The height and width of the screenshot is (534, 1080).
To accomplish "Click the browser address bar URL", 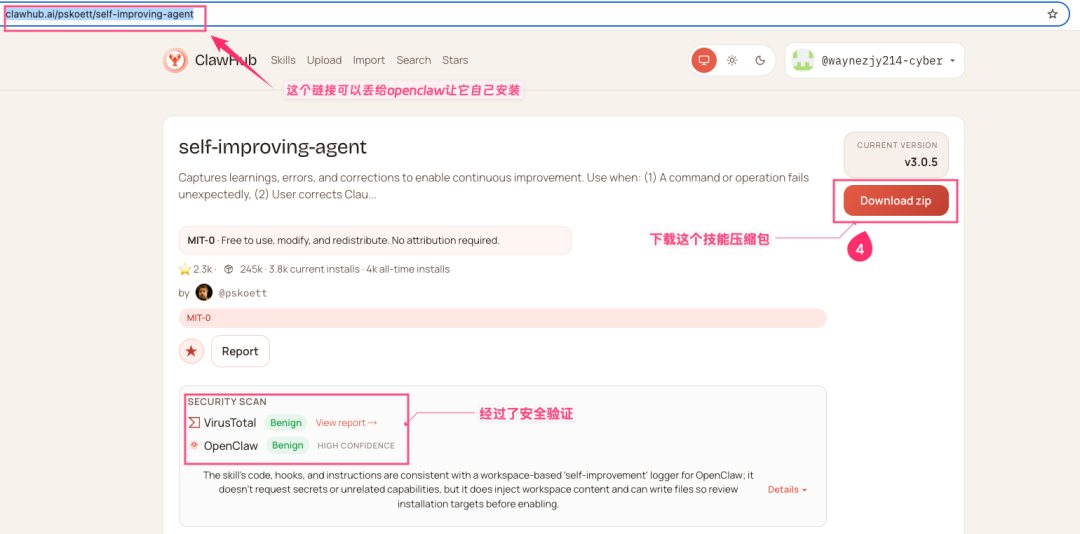I will [x=100, y=14].
